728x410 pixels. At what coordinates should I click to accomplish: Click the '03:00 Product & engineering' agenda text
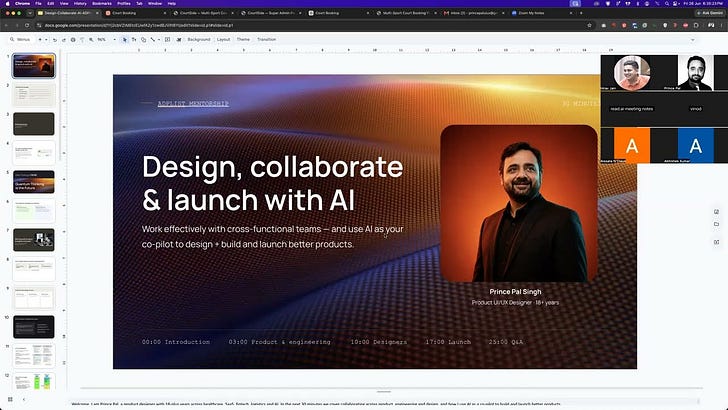coord(279,342)
